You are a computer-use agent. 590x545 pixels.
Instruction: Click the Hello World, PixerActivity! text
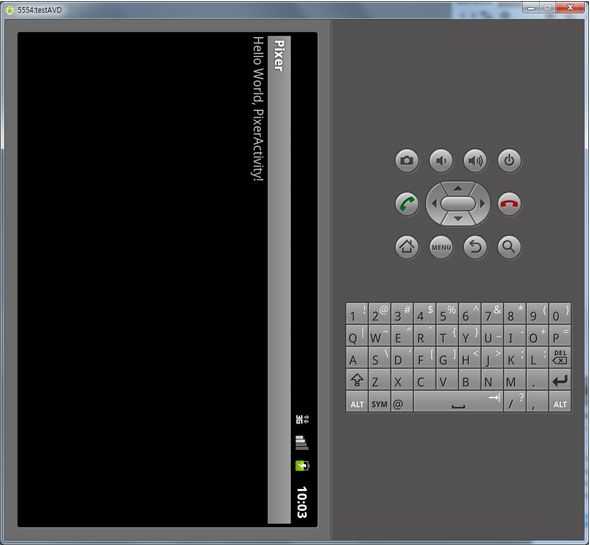click(258, 109)
